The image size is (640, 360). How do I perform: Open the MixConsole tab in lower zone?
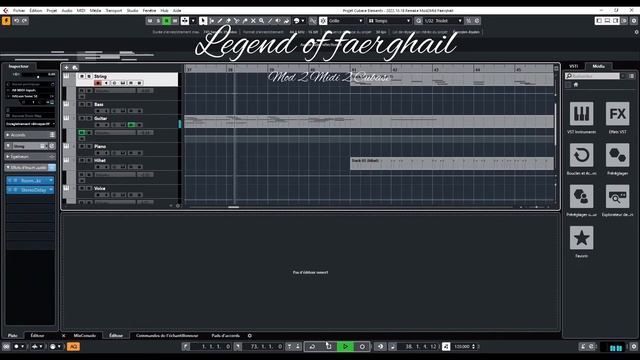coord(84,336)
